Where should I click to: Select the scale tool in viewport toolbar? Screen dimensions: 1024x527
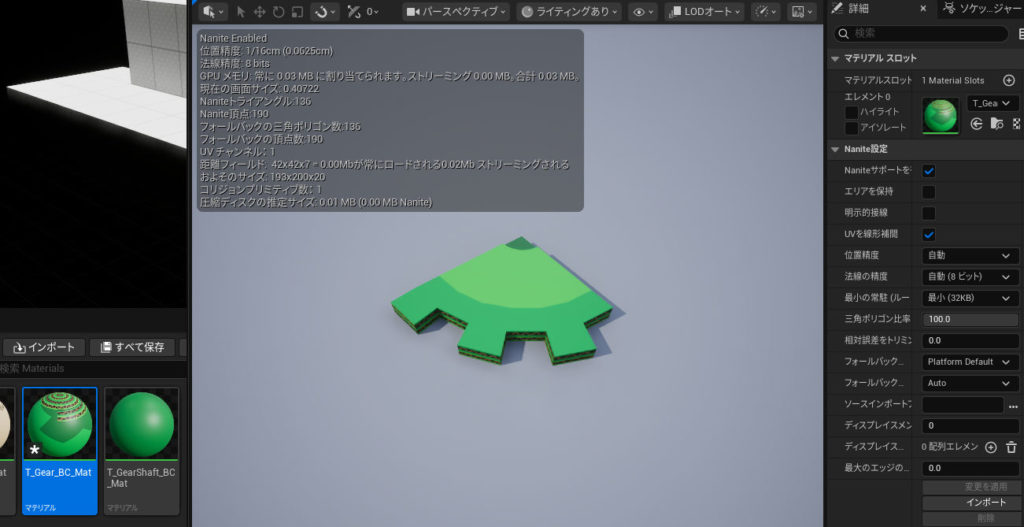pos(296,12)
